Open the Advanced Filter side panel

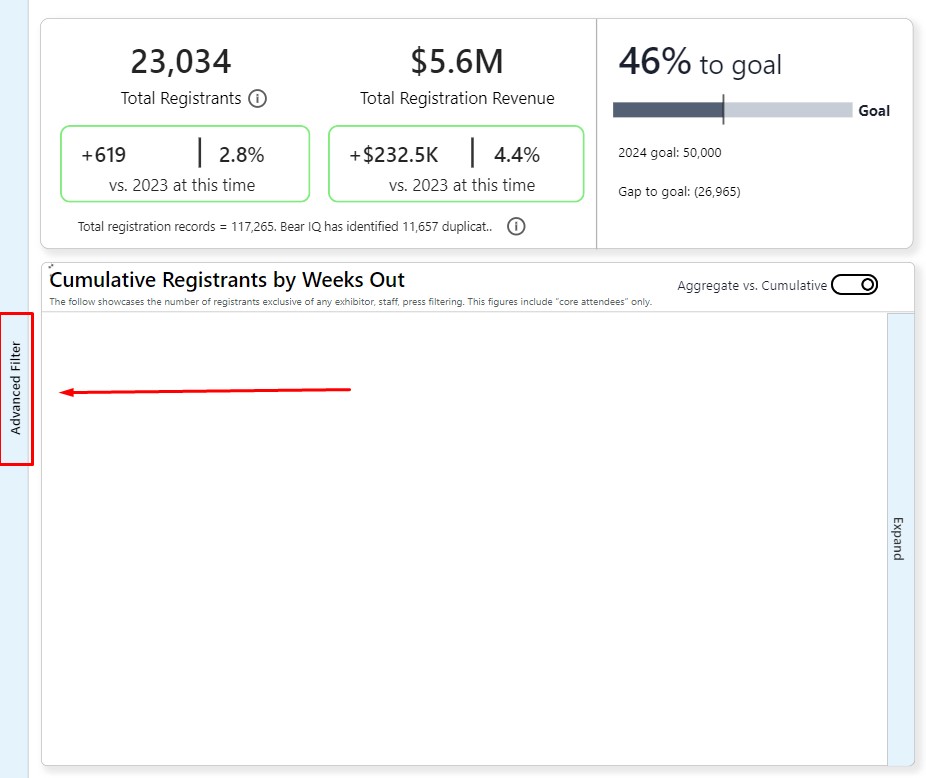tap(16, 388)
